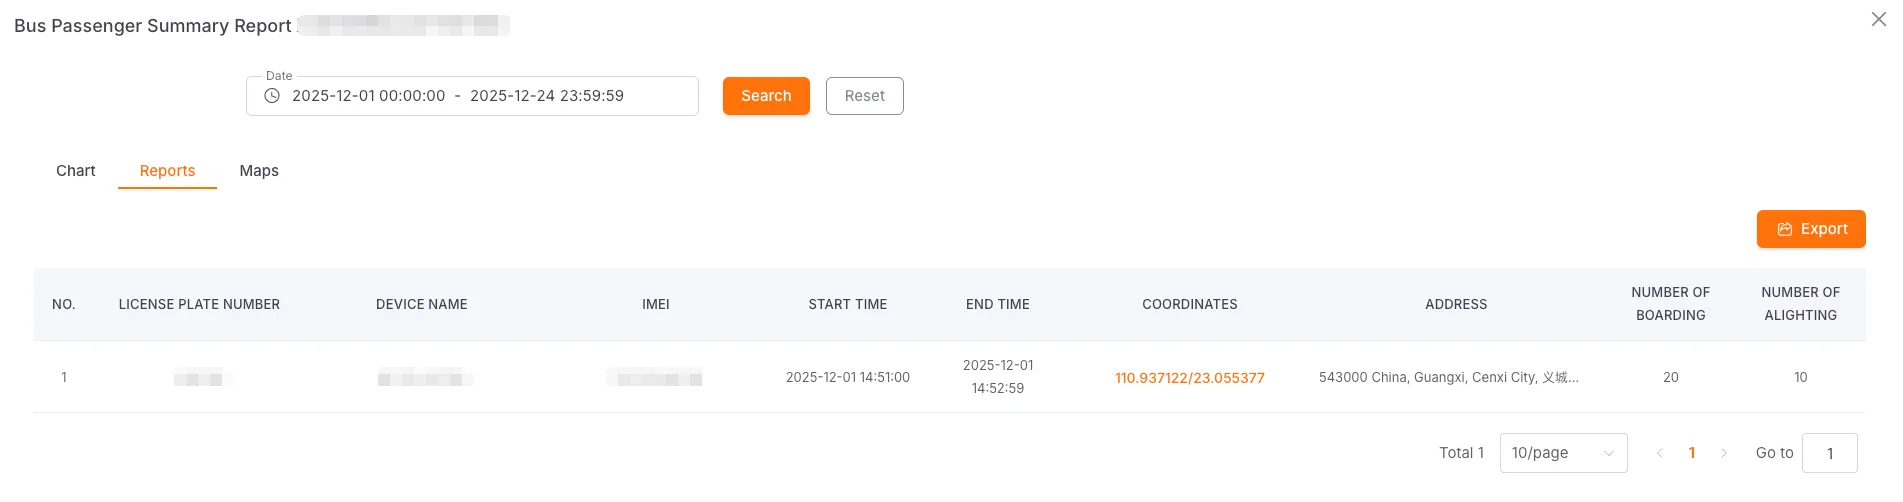This screenshot has width=1903, height=502.
Task: Click the end date 2025-12-24 23:59:59 field
Action: [x=547, y=96]
